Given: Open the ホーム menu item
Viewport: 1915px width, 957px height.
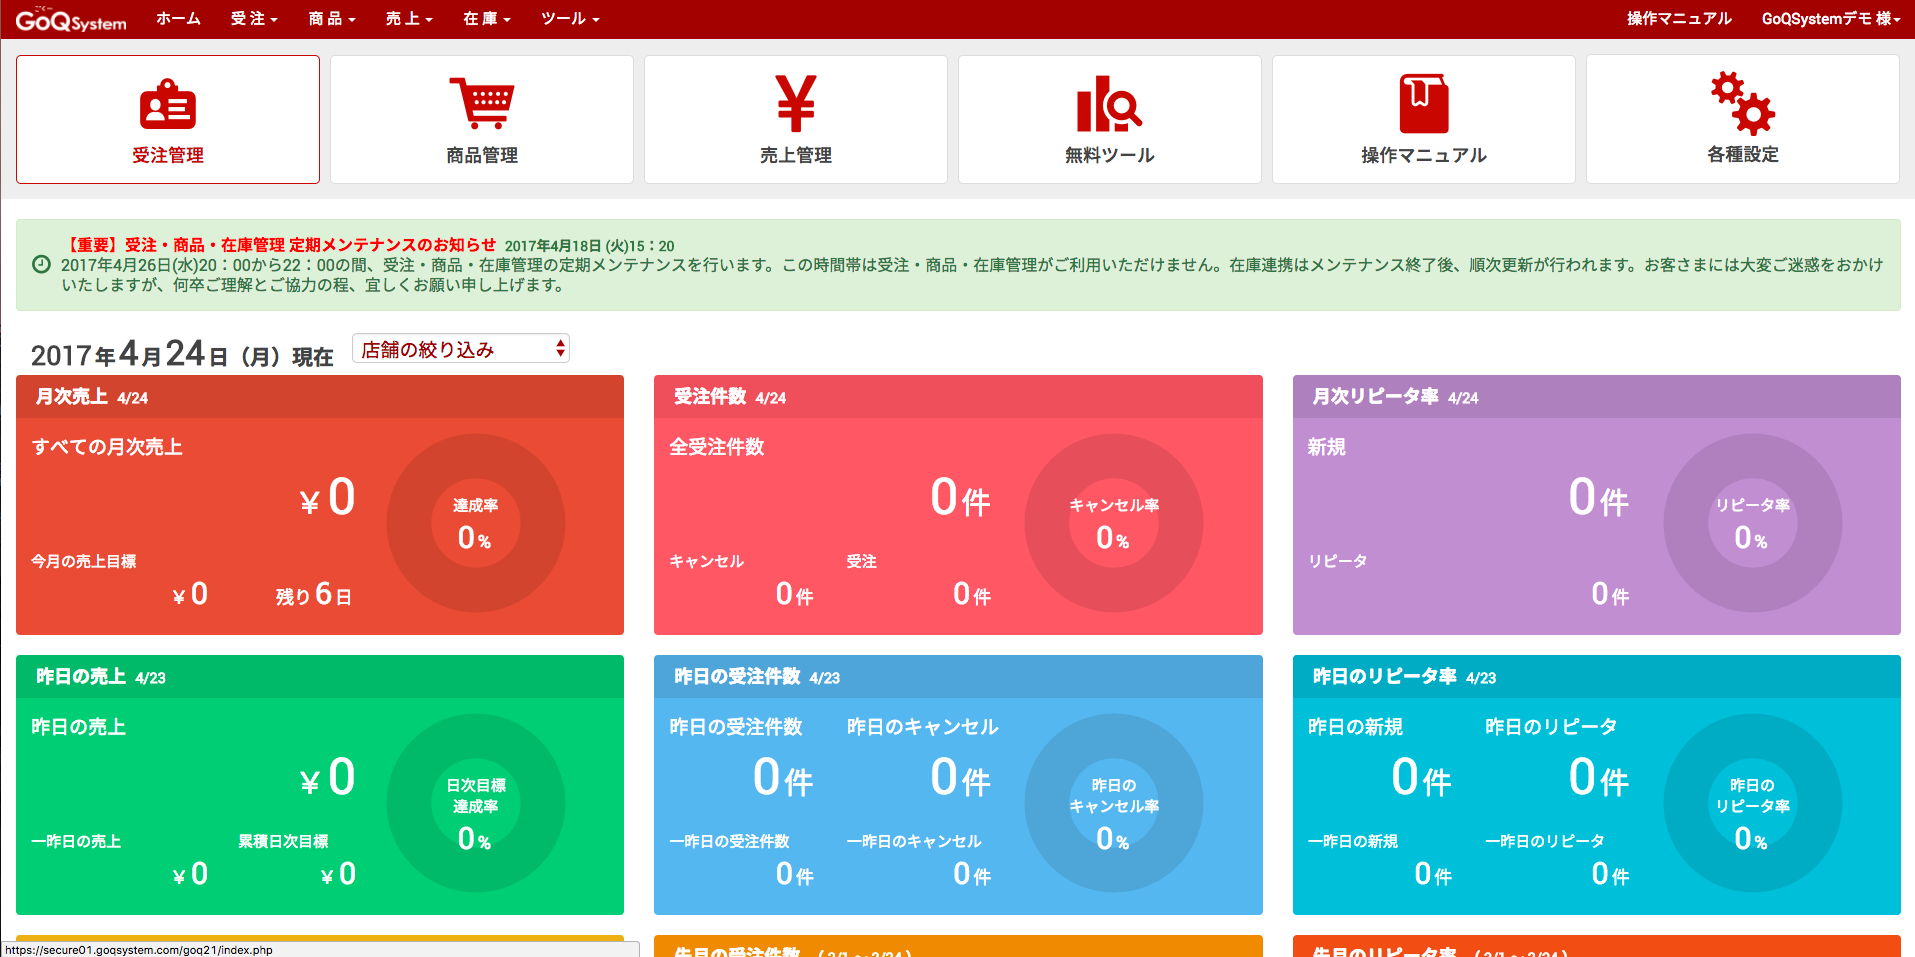Looking at the screenshot, I should tap(179, 19).
